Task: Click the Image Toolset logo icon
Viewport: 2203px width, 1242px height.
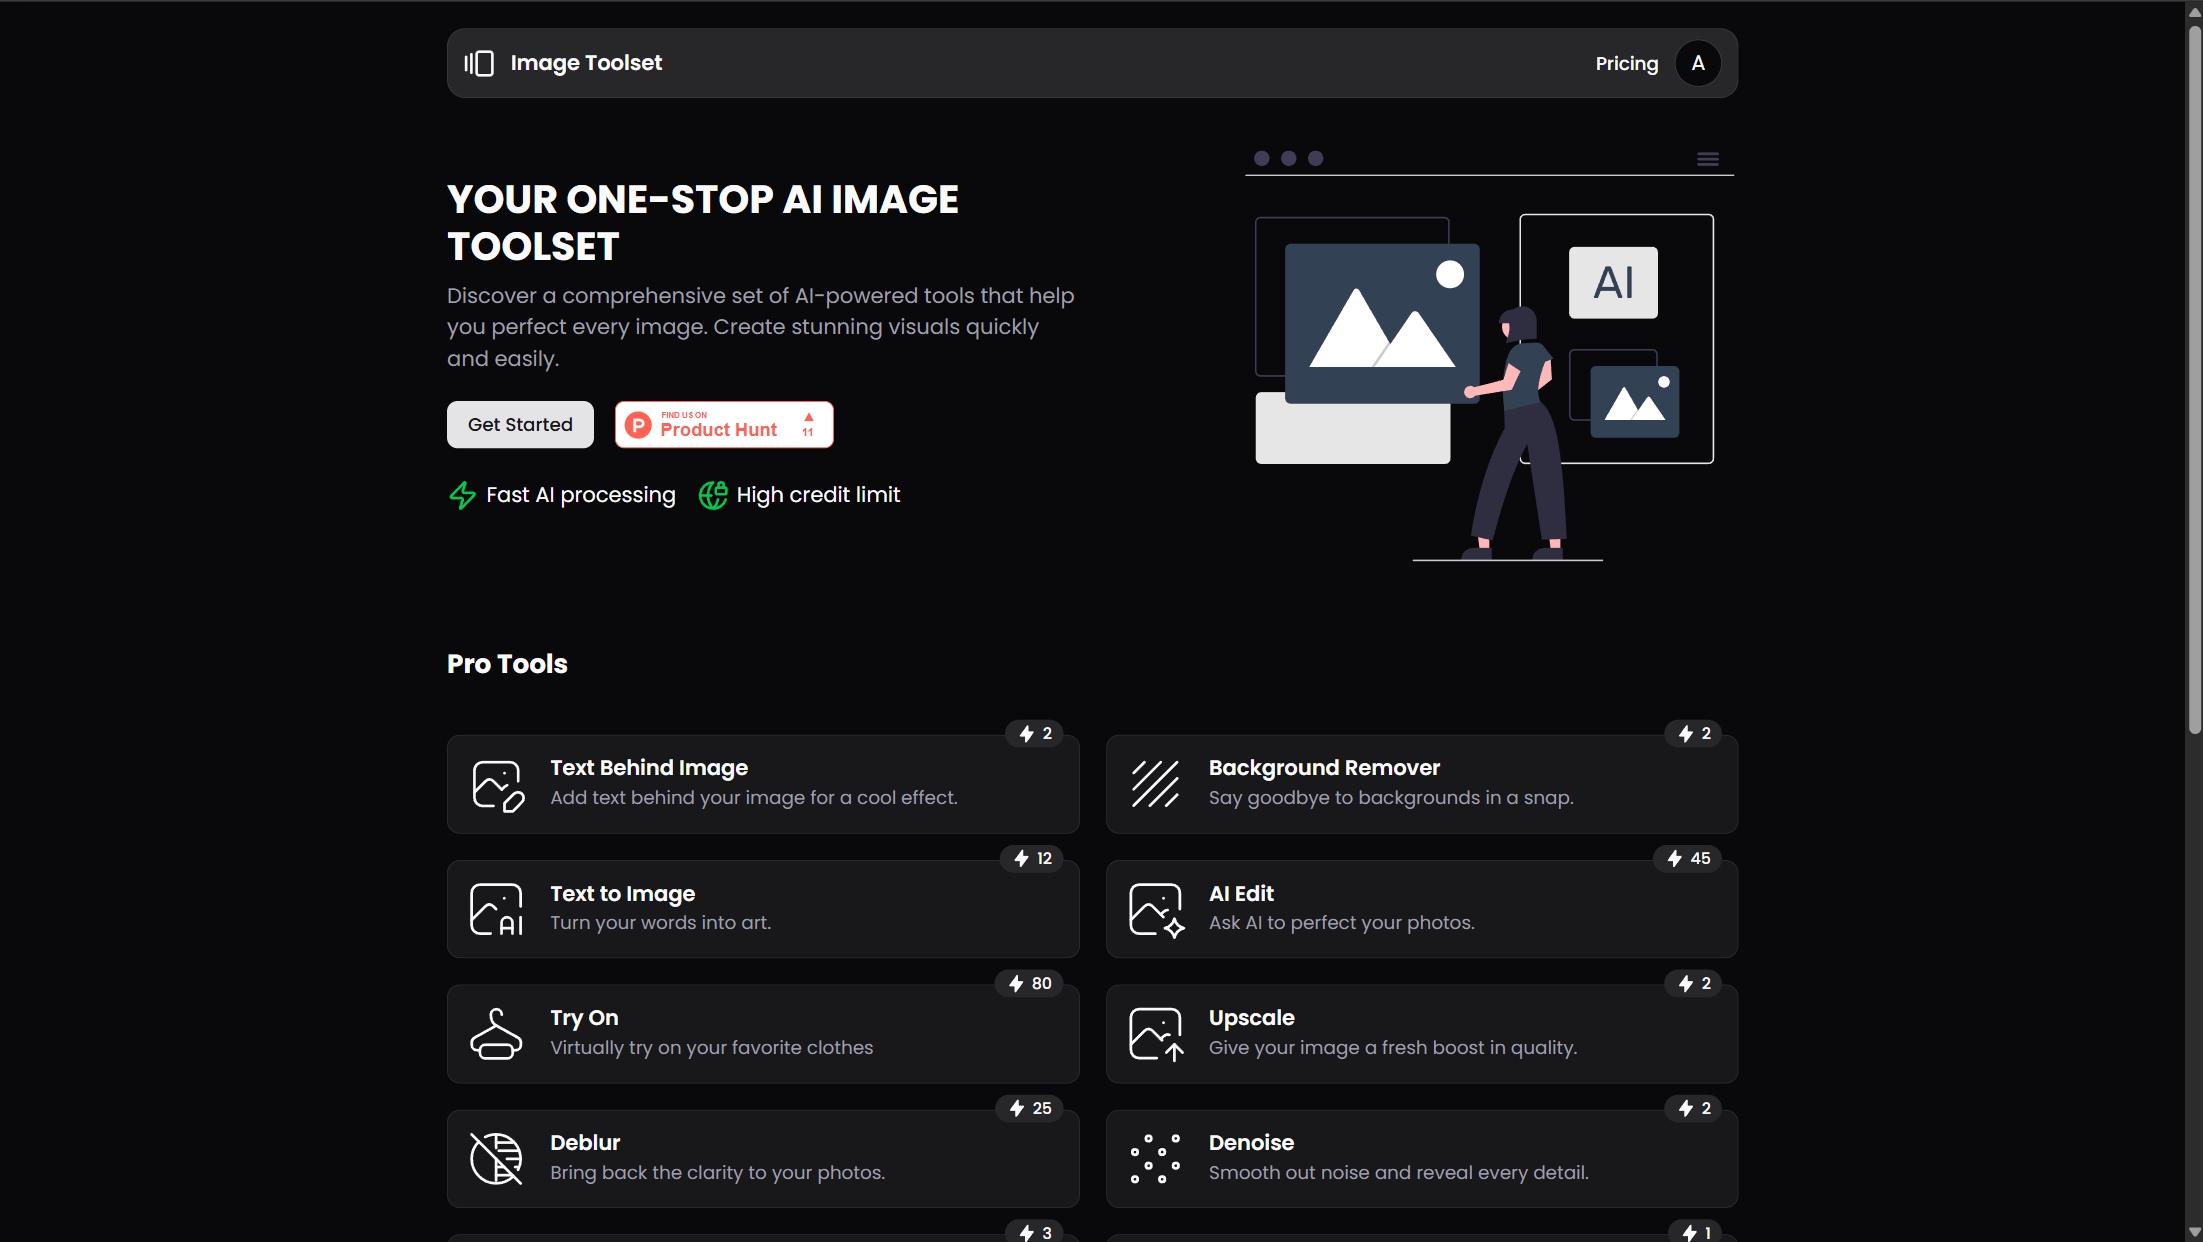Action: 479,63
